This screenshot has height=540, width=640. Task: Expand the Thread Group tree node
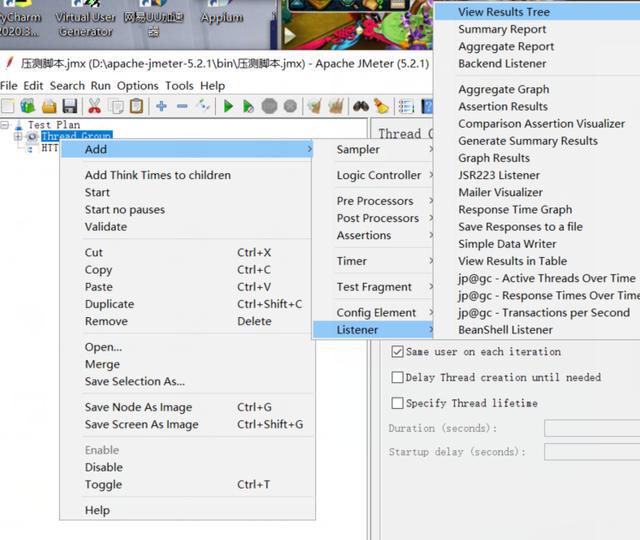coord(18,137)
